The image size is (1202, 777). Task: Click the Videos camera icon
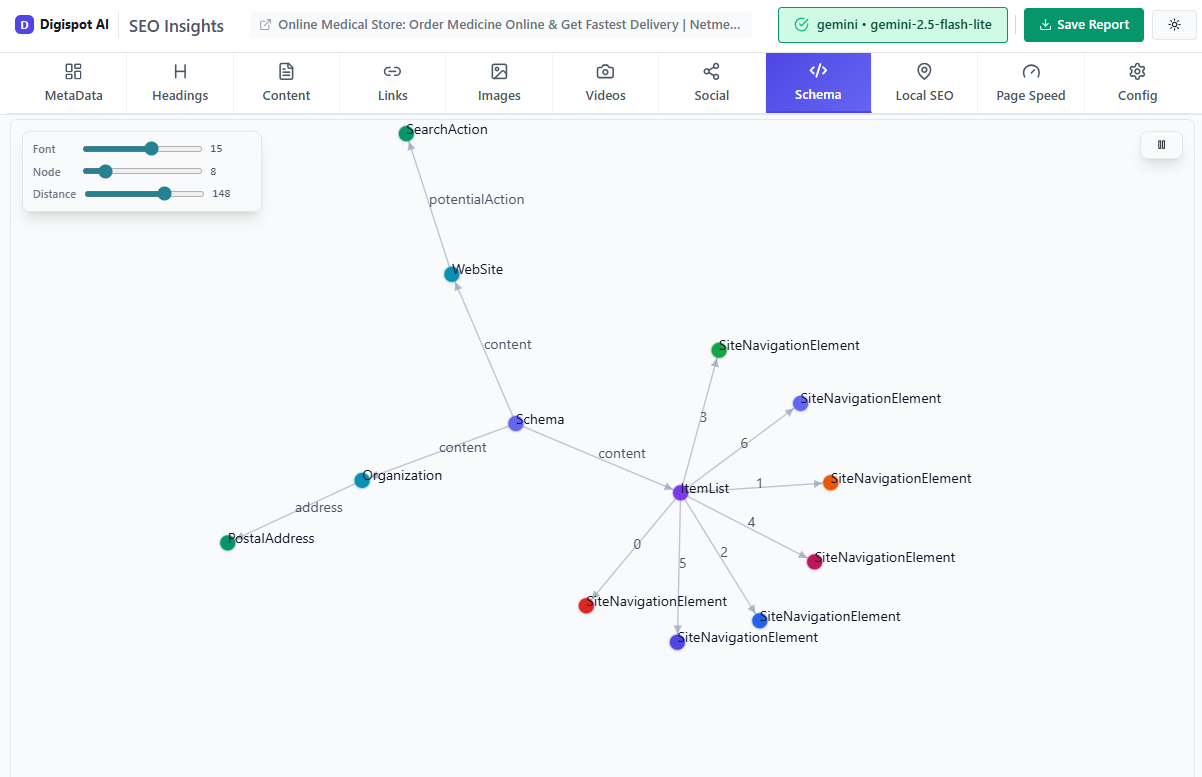pyautogui.click(x=605, y=72)
